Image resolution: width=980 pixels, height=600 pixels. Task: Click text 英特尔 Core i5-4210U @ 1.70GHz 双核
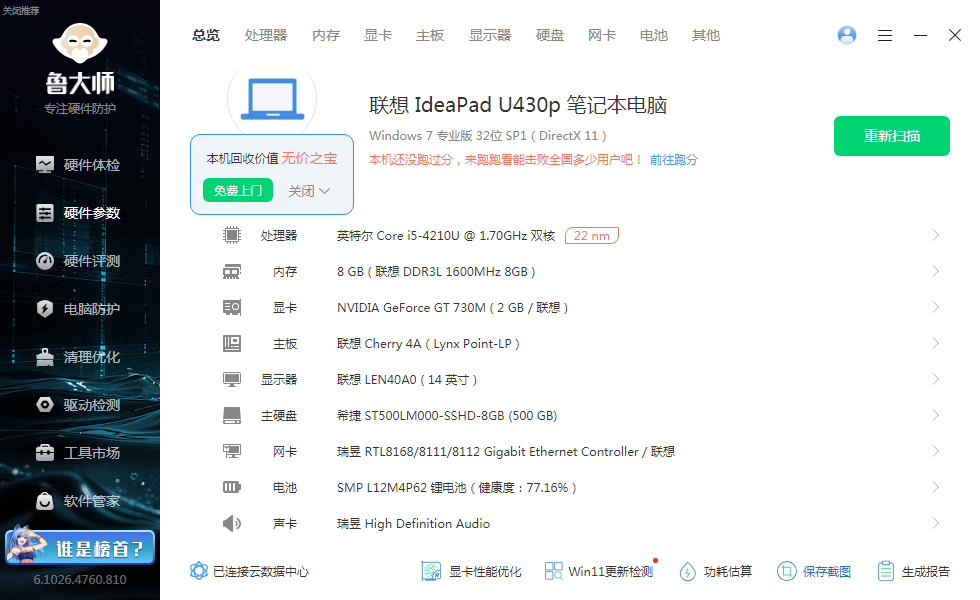point(446,236)
